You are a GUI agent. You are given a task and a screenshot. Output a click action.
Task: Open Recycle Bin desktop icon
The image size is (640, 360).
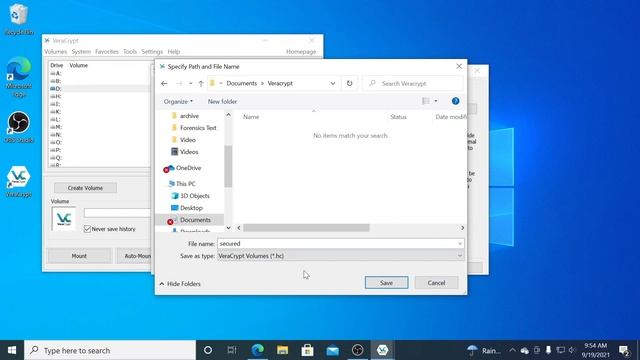pyautogui.click(x=18, y=19)
